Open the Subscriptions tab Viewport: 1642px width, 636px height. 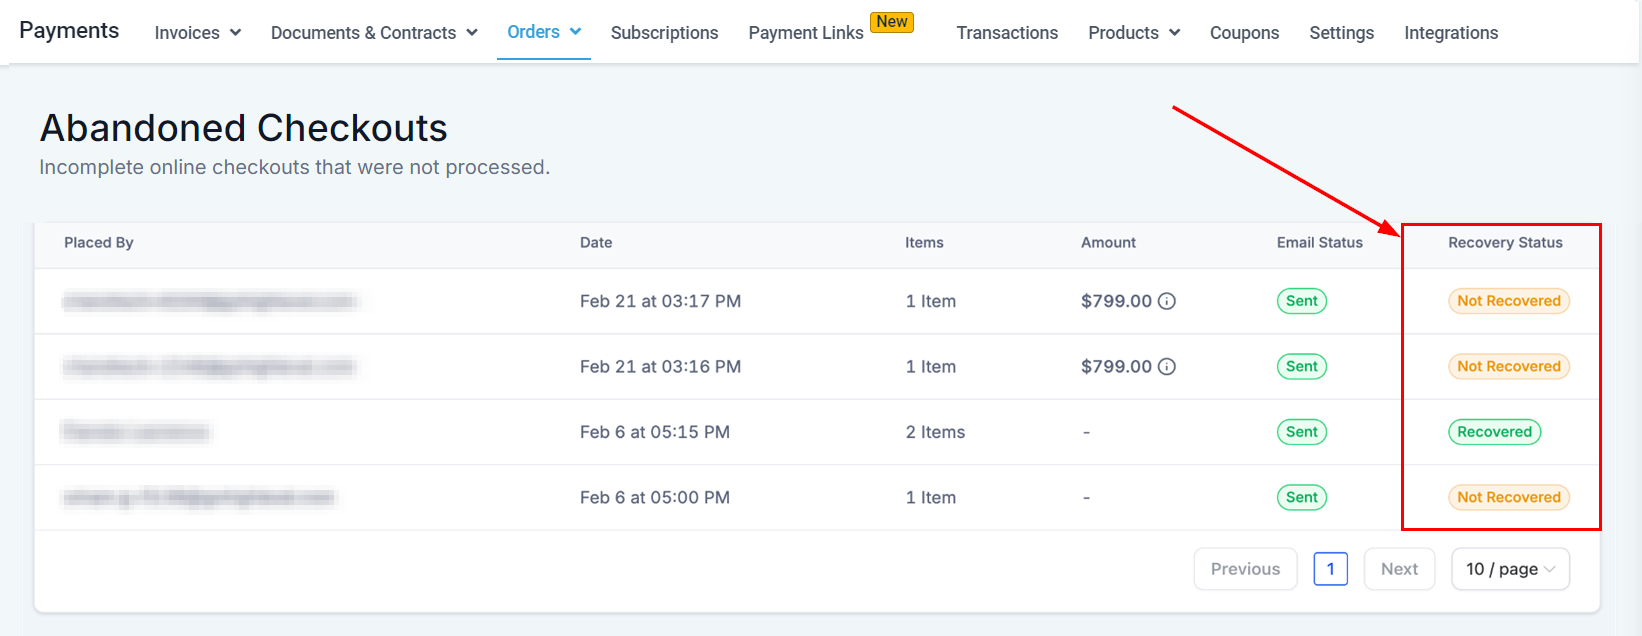(664, 33)
